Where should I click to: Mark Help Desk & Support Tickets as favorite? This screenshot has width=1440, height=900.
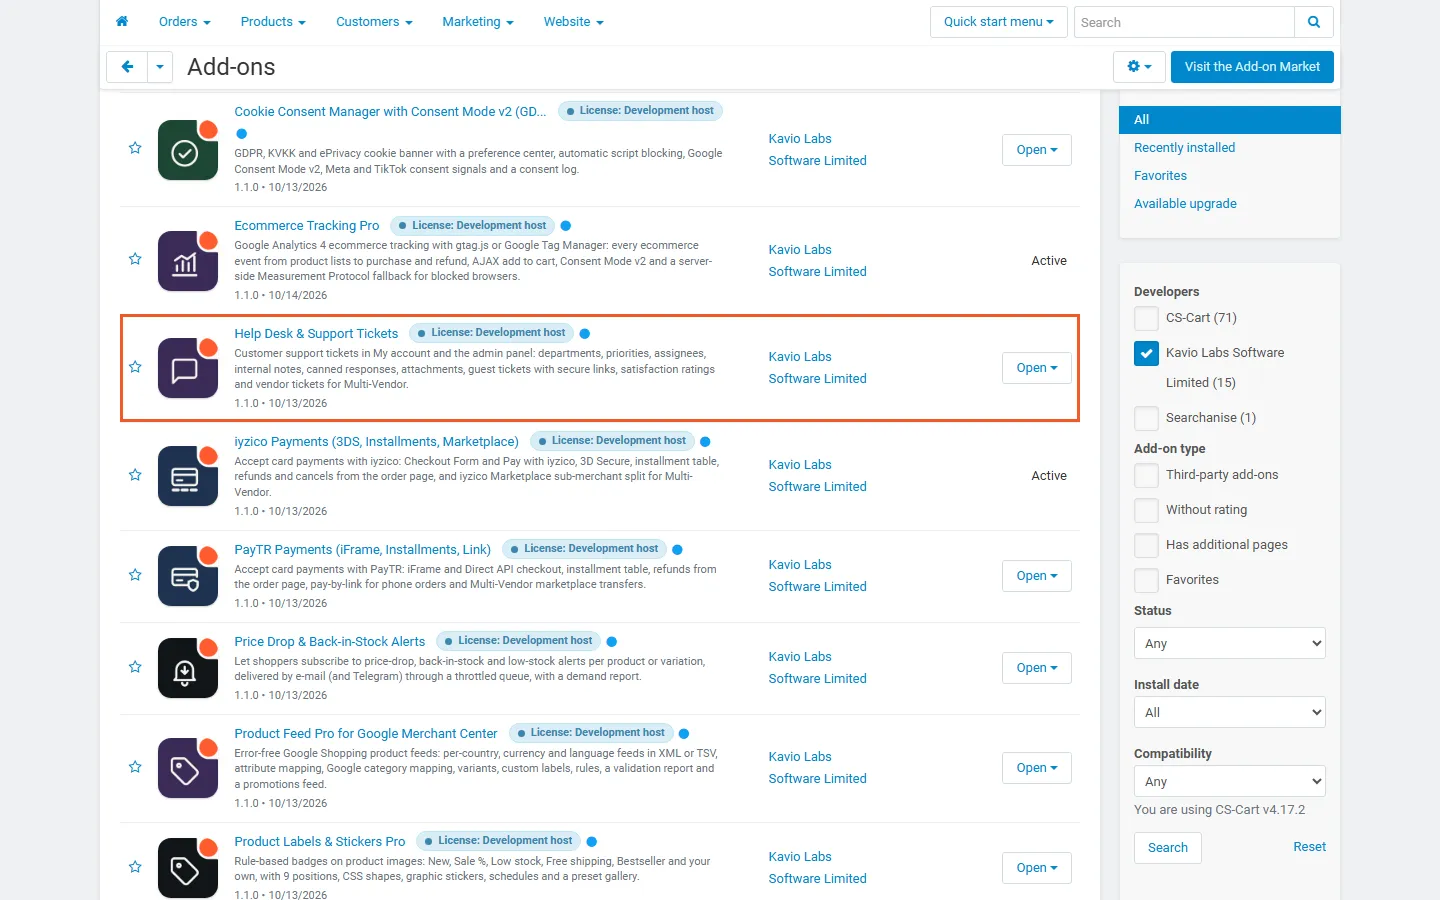[135, 367]
